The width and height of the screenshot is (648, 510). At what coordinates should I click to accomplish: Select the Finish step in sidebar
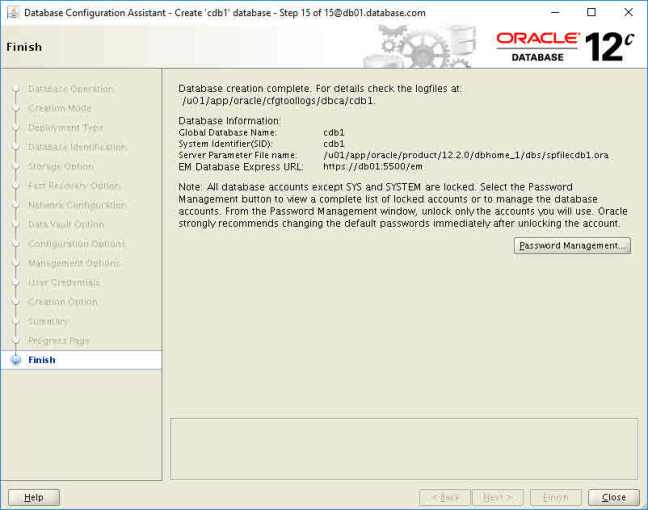pyautogui.click(x=42, y=360)
